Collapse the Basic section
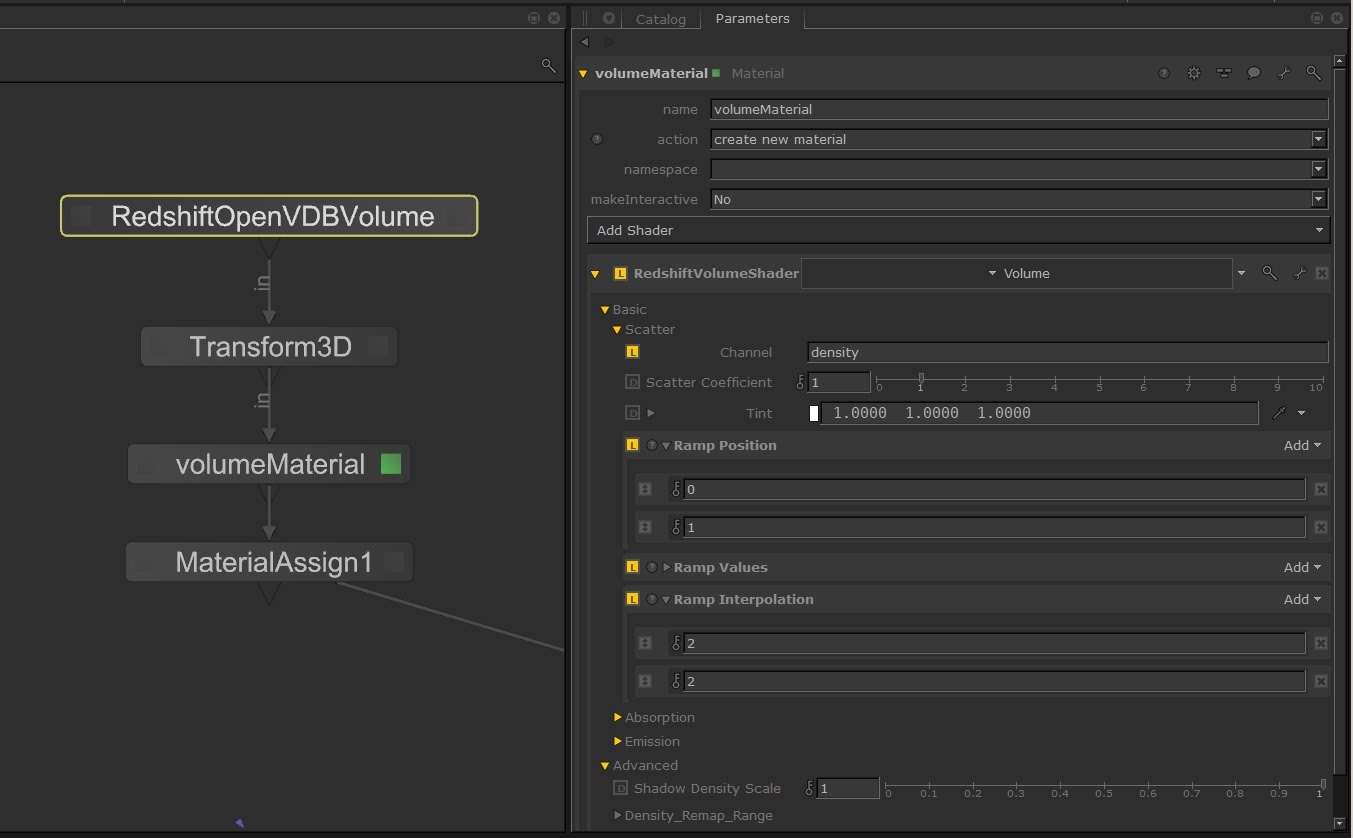 tap(605, 309)
